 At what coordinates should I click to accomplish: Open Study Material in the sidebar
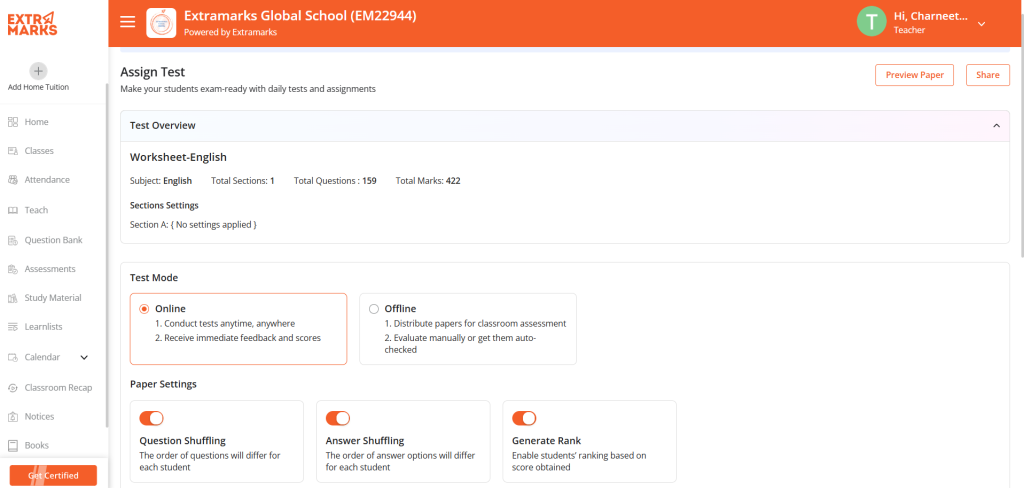click(x=54, y=298)
